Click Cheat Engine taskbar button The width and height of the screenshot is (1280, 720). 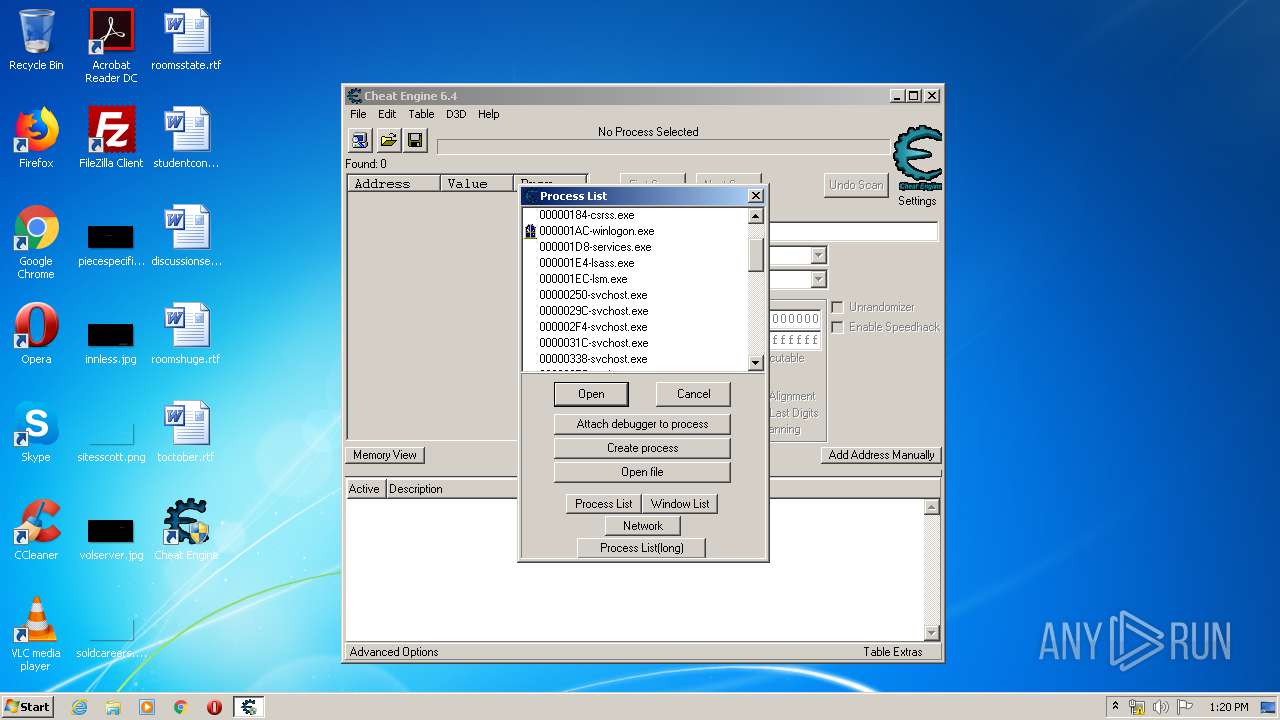click(249, 707)
